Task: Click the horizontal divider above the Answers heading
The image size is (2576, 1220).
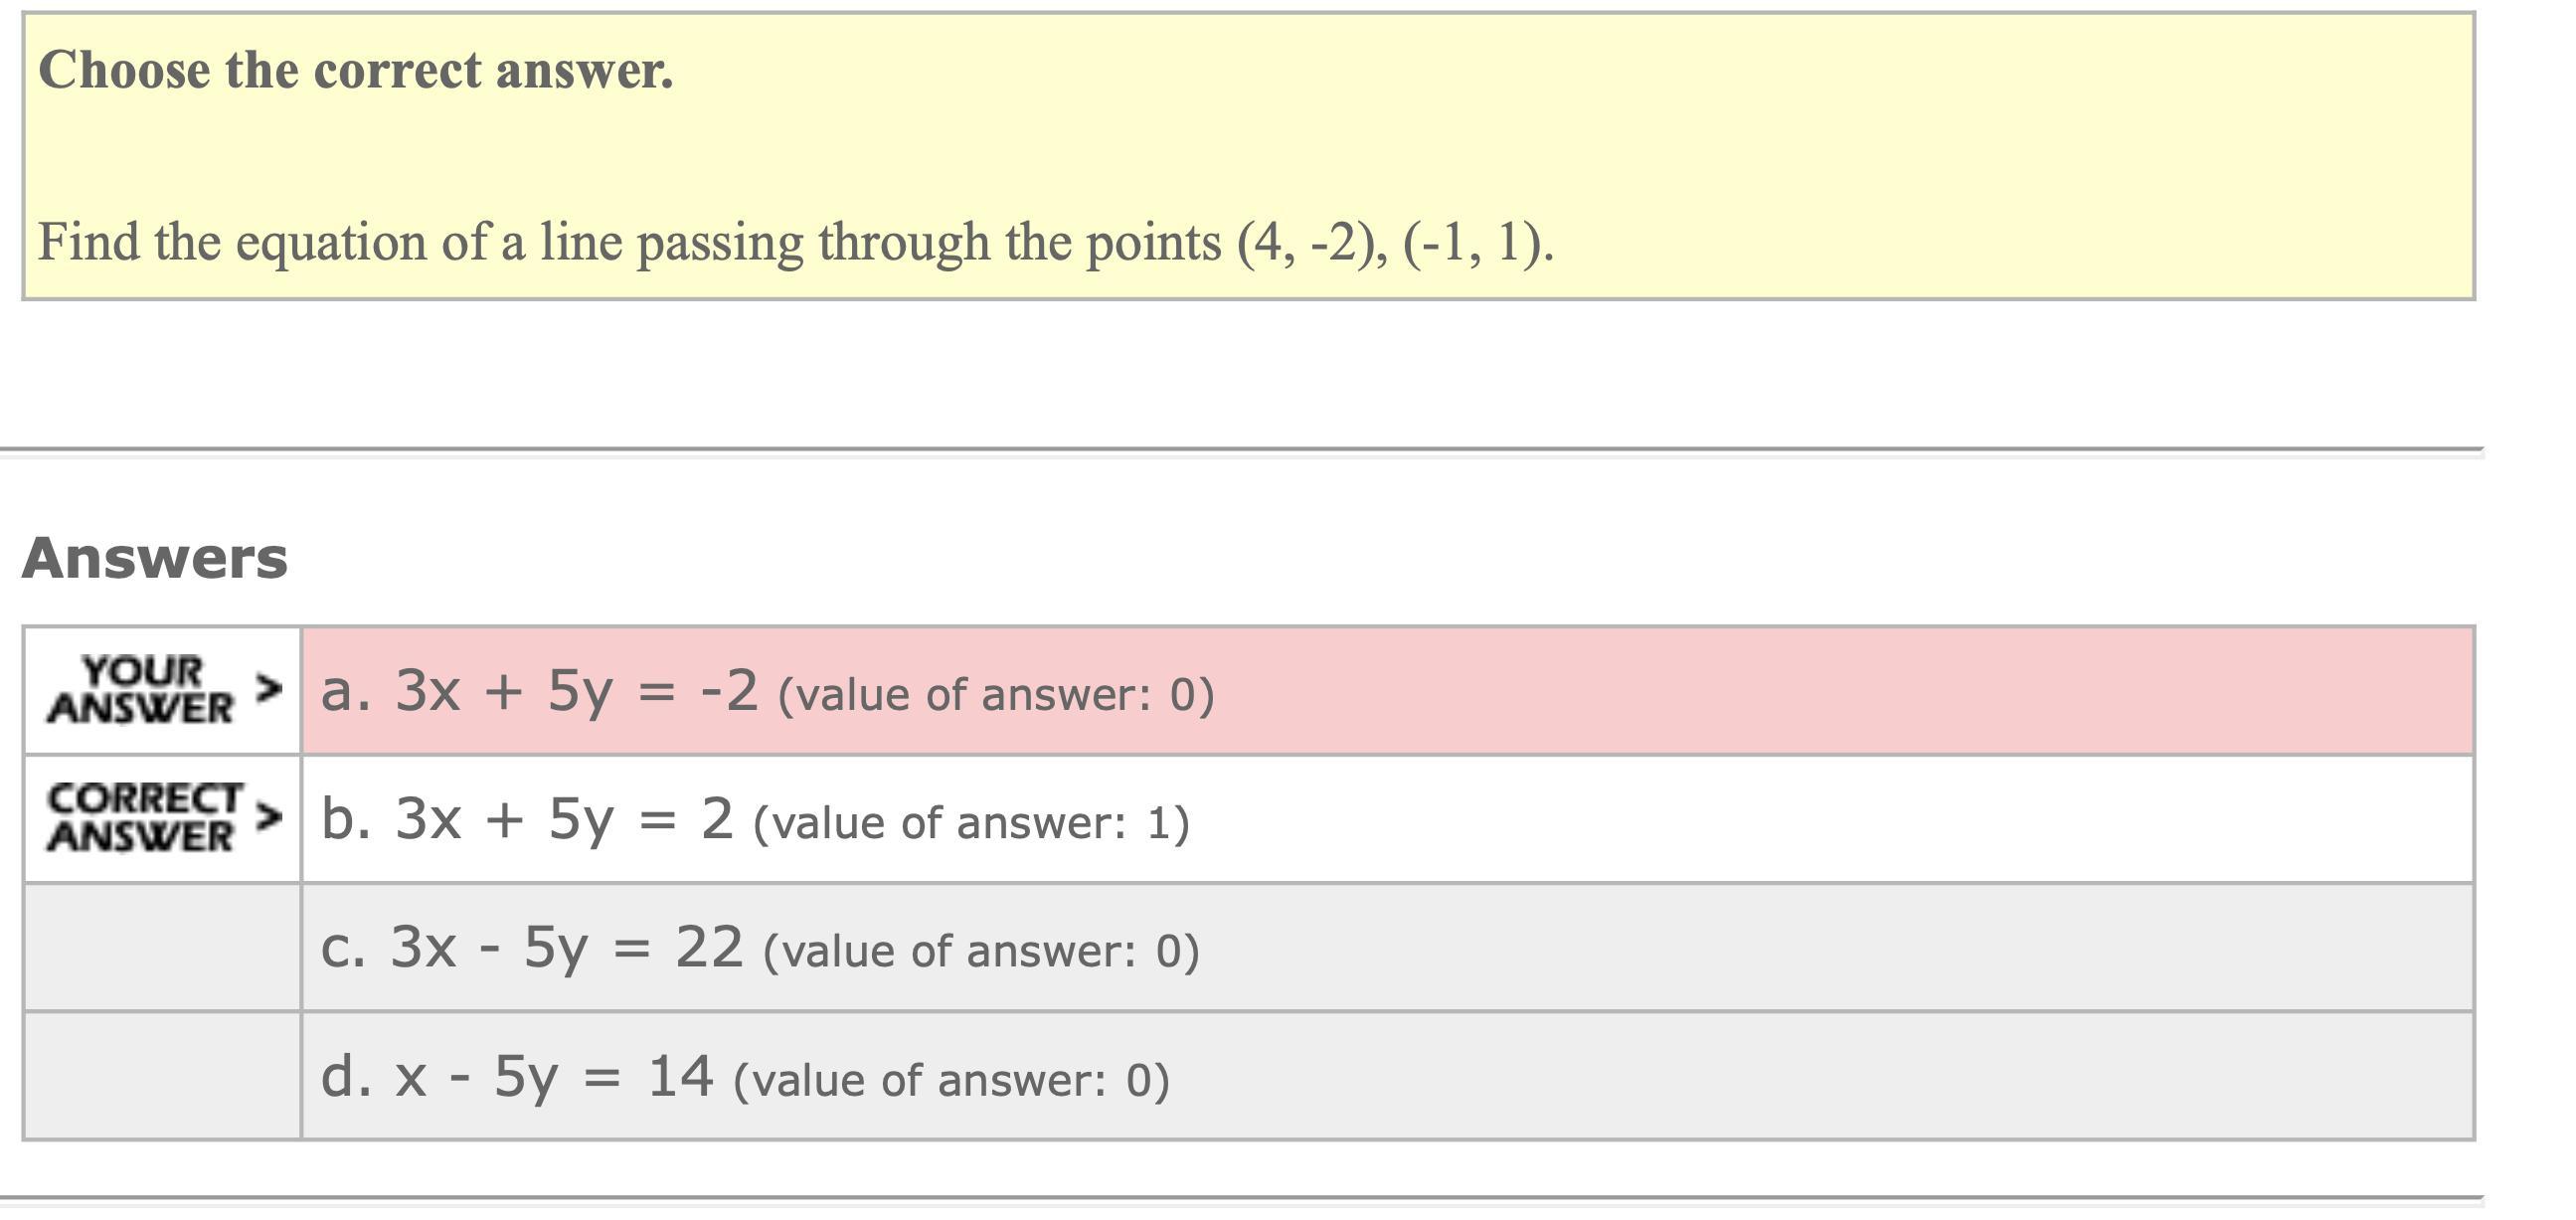Action: (1240, 450)
